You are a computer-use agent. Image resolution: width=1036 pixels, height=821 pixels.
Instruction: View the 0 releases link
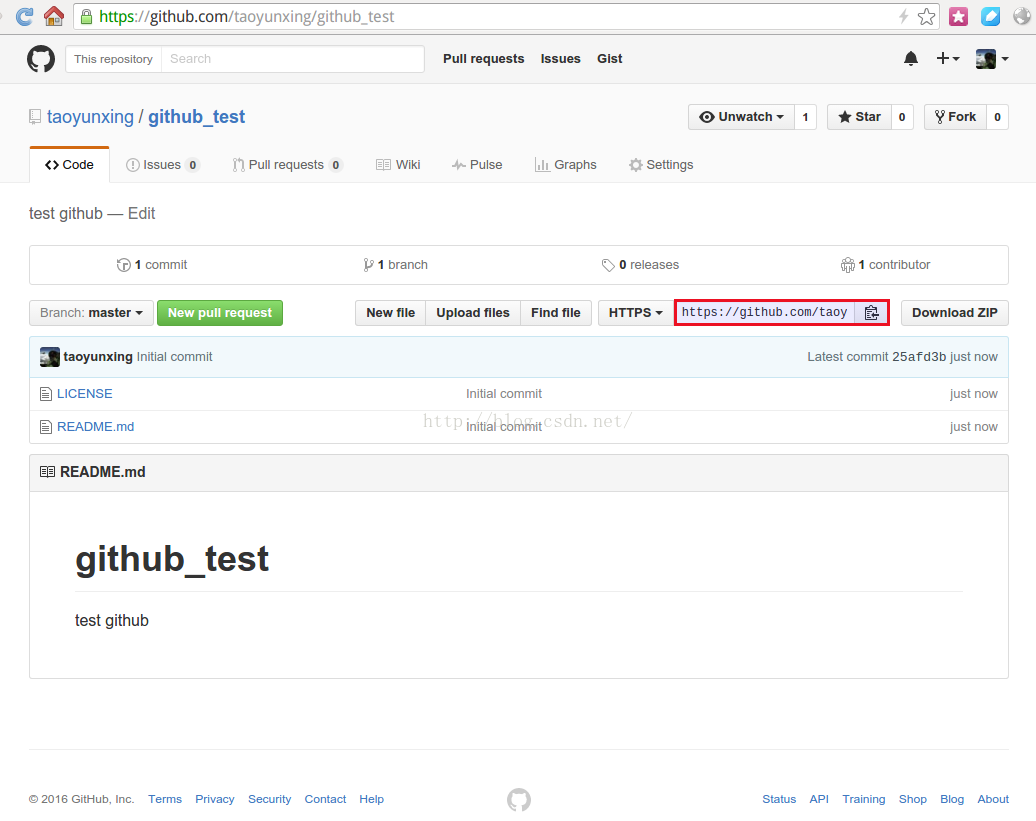point(640,265)
